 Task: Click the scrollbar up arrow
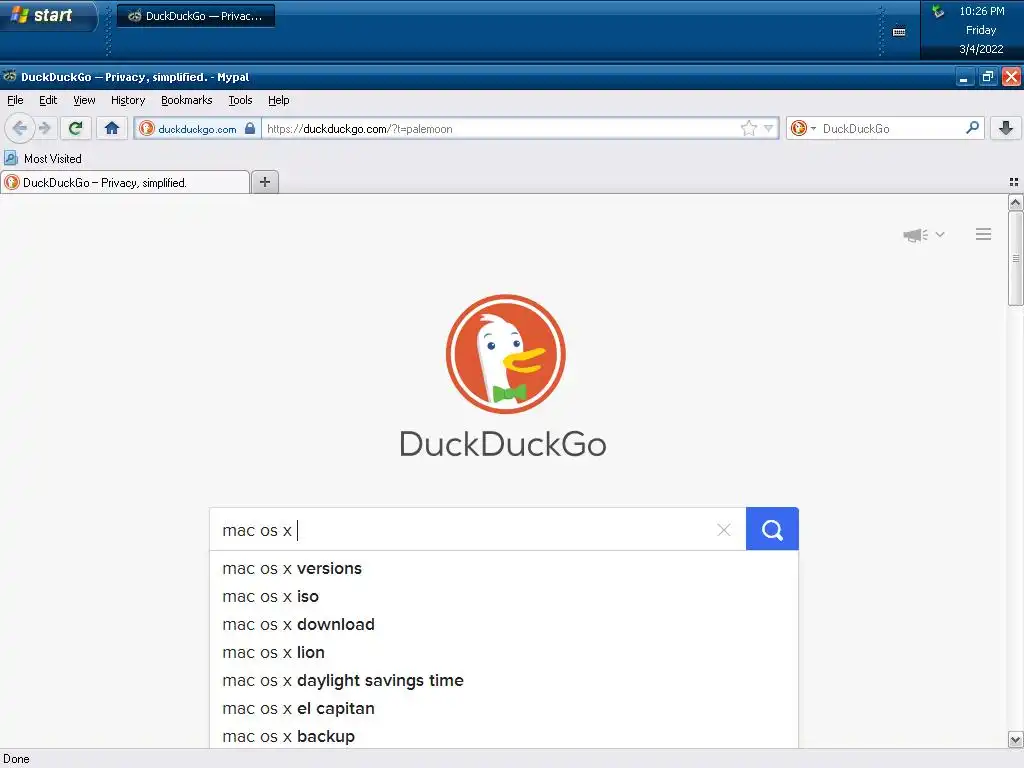(1015, 203)
